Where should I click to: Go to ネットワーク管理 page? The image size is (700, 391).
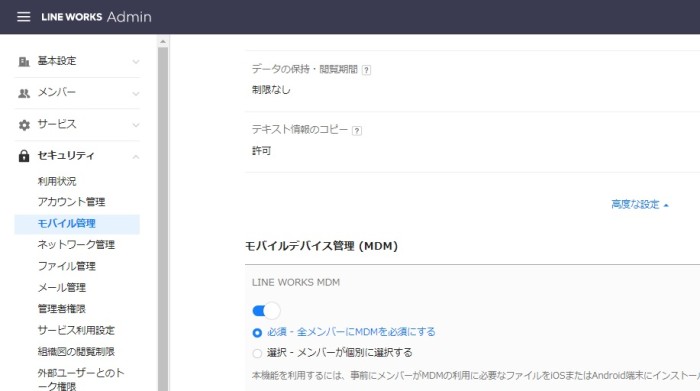click(76, 245)
